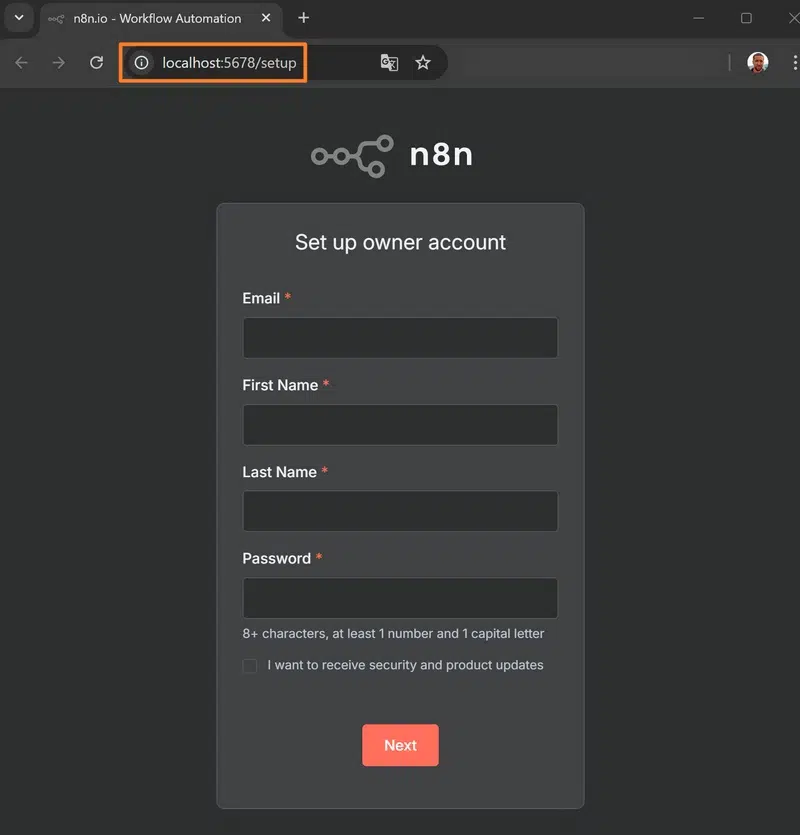The image size is (800, 835).
Task: Bookmark this page using the star icon
Action: 423,61
